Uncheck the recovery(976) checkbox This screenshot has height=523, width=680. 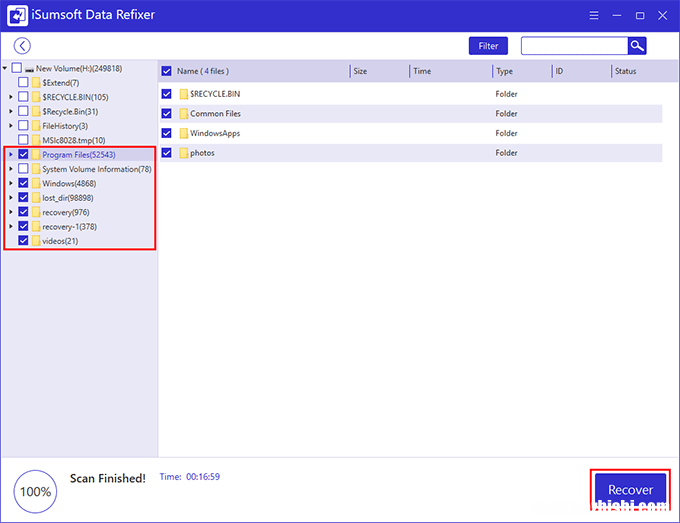23,212
